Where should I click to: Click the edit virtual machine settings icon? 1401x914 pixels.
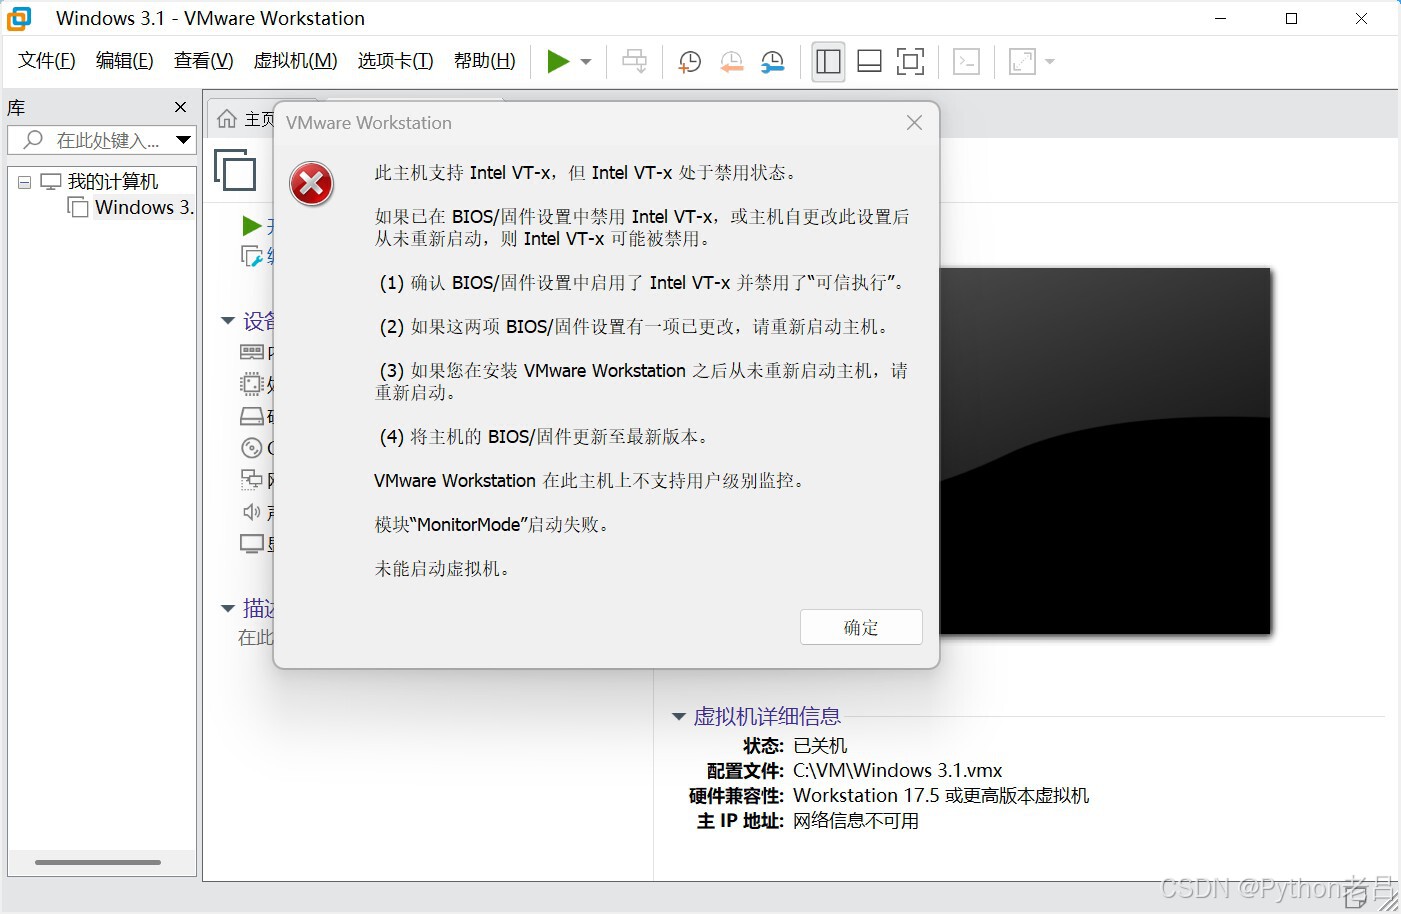252,257
